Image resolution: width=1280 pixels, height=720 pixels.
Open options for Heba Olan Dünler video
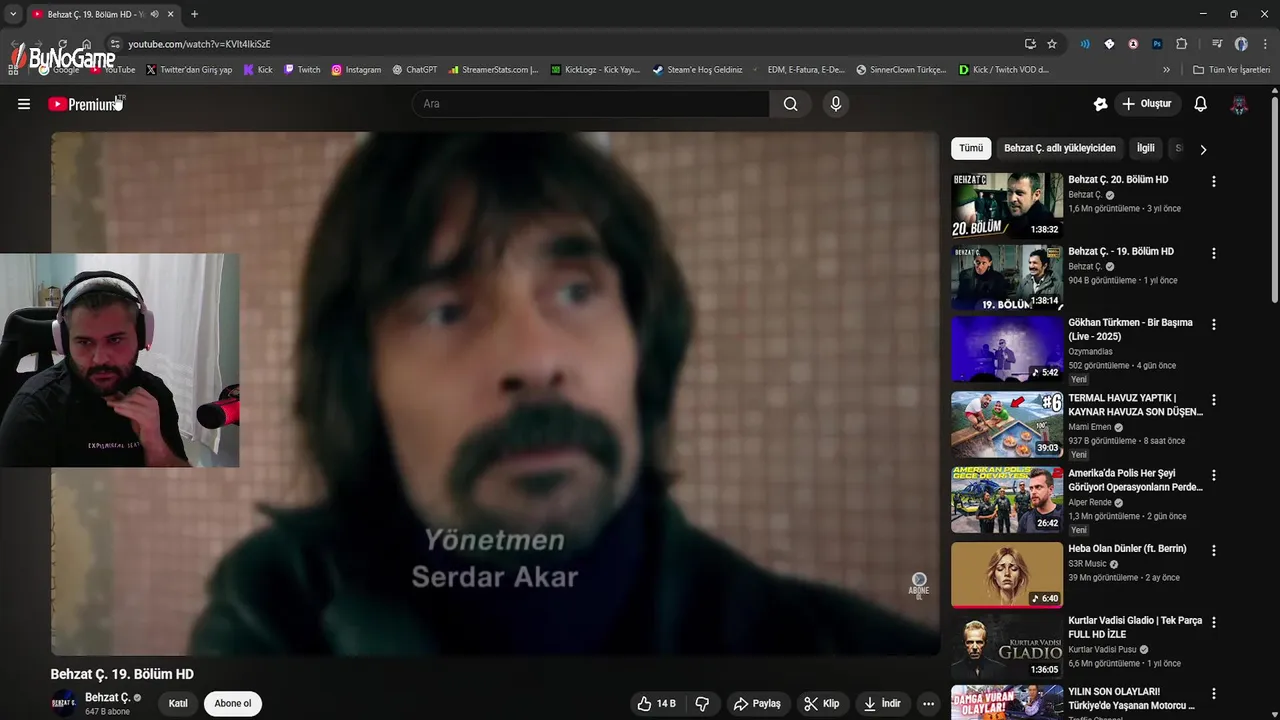click(1214, 551)
